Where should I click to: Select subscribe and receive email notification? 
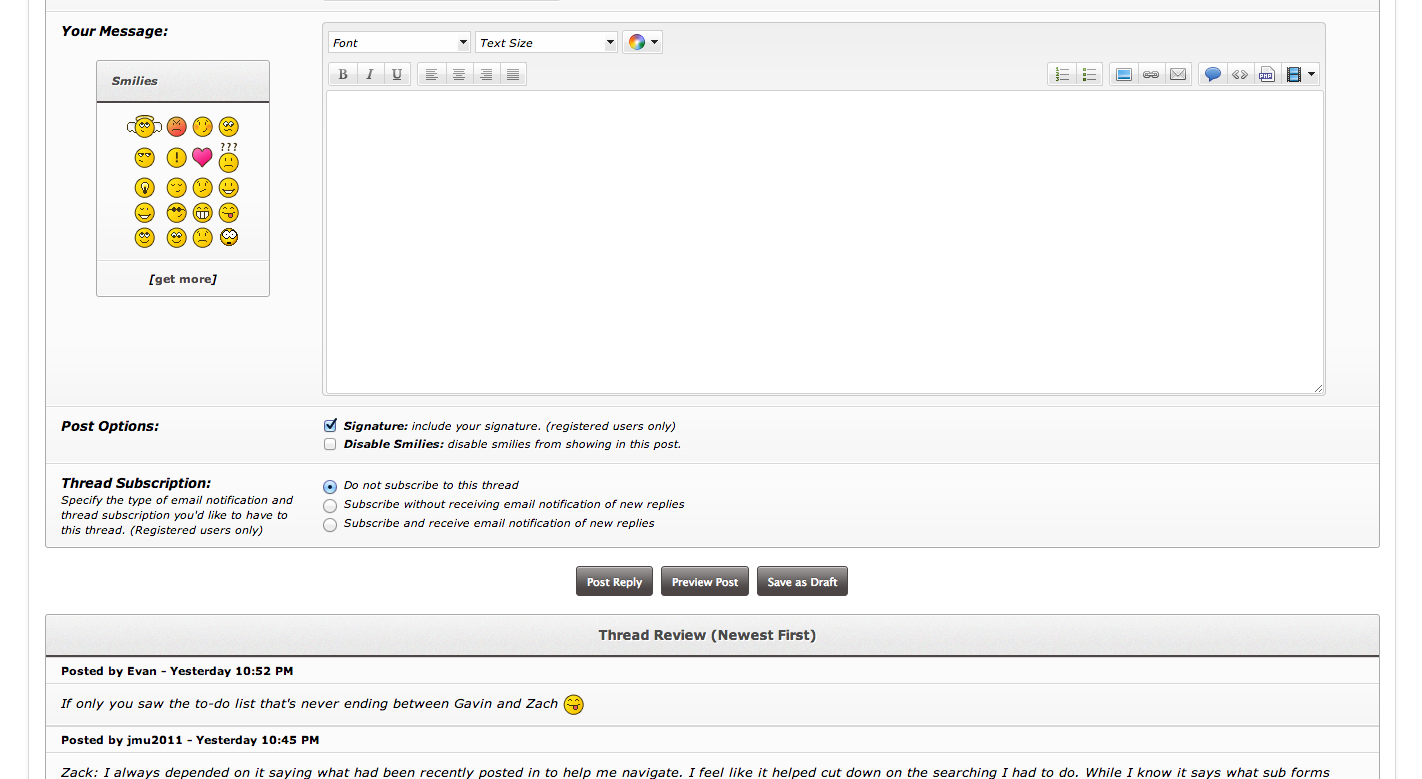pos(330,524)
